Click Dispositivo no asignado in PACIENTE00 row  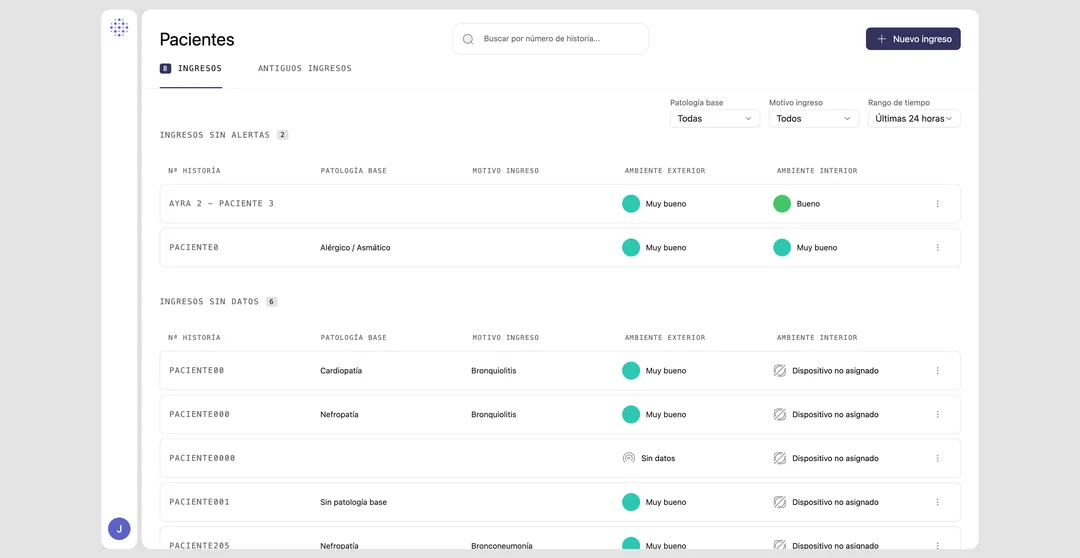(x=835, y=371)
